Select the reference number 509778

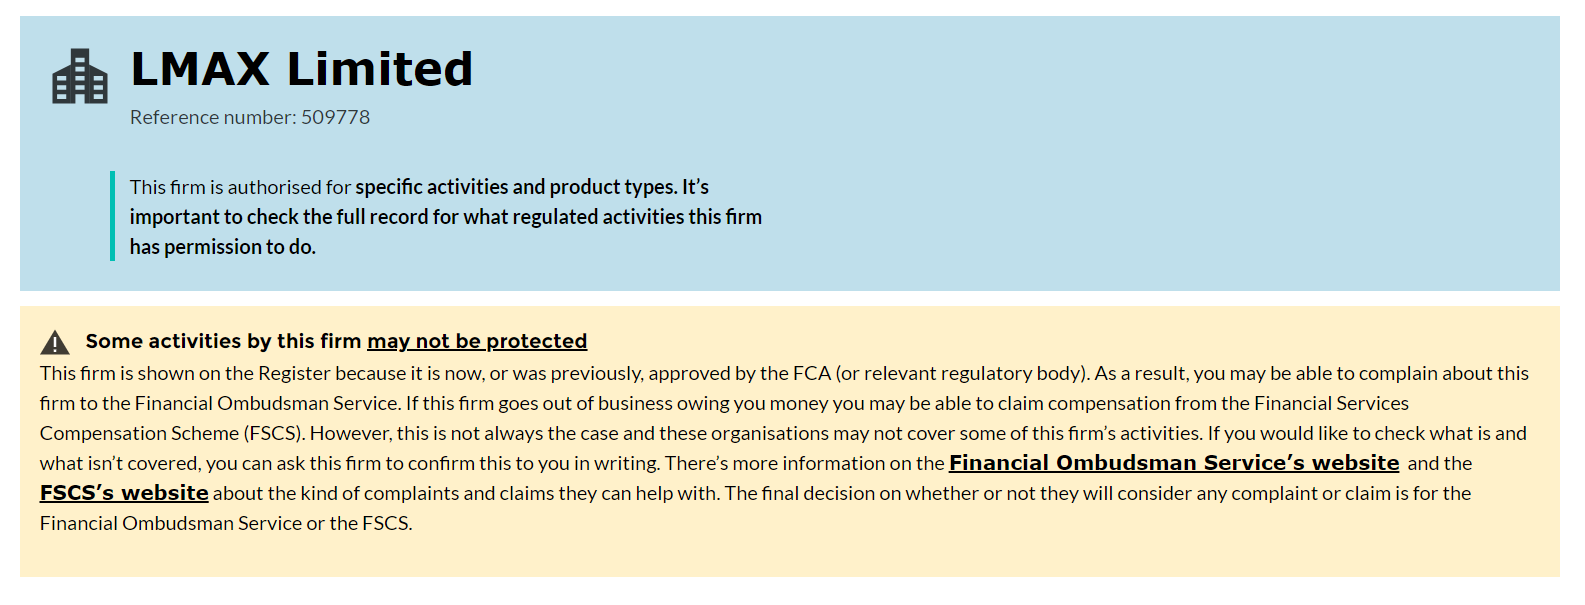[x=336, y=117]
